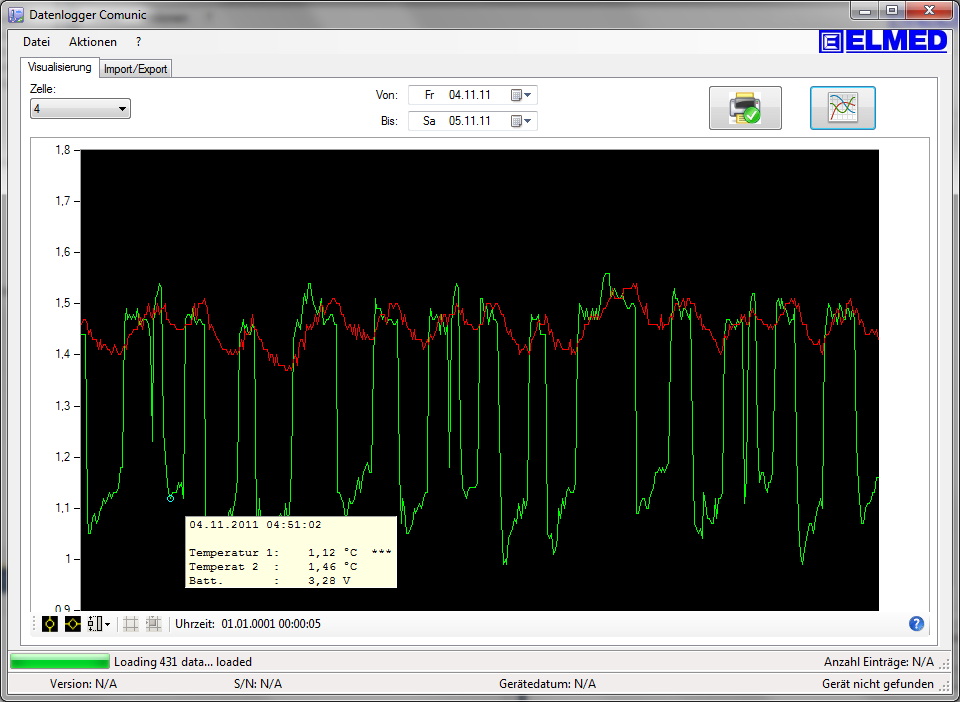960x702 pixels.
Task: Click the print button with green checkmark
Action: [745, 108]
